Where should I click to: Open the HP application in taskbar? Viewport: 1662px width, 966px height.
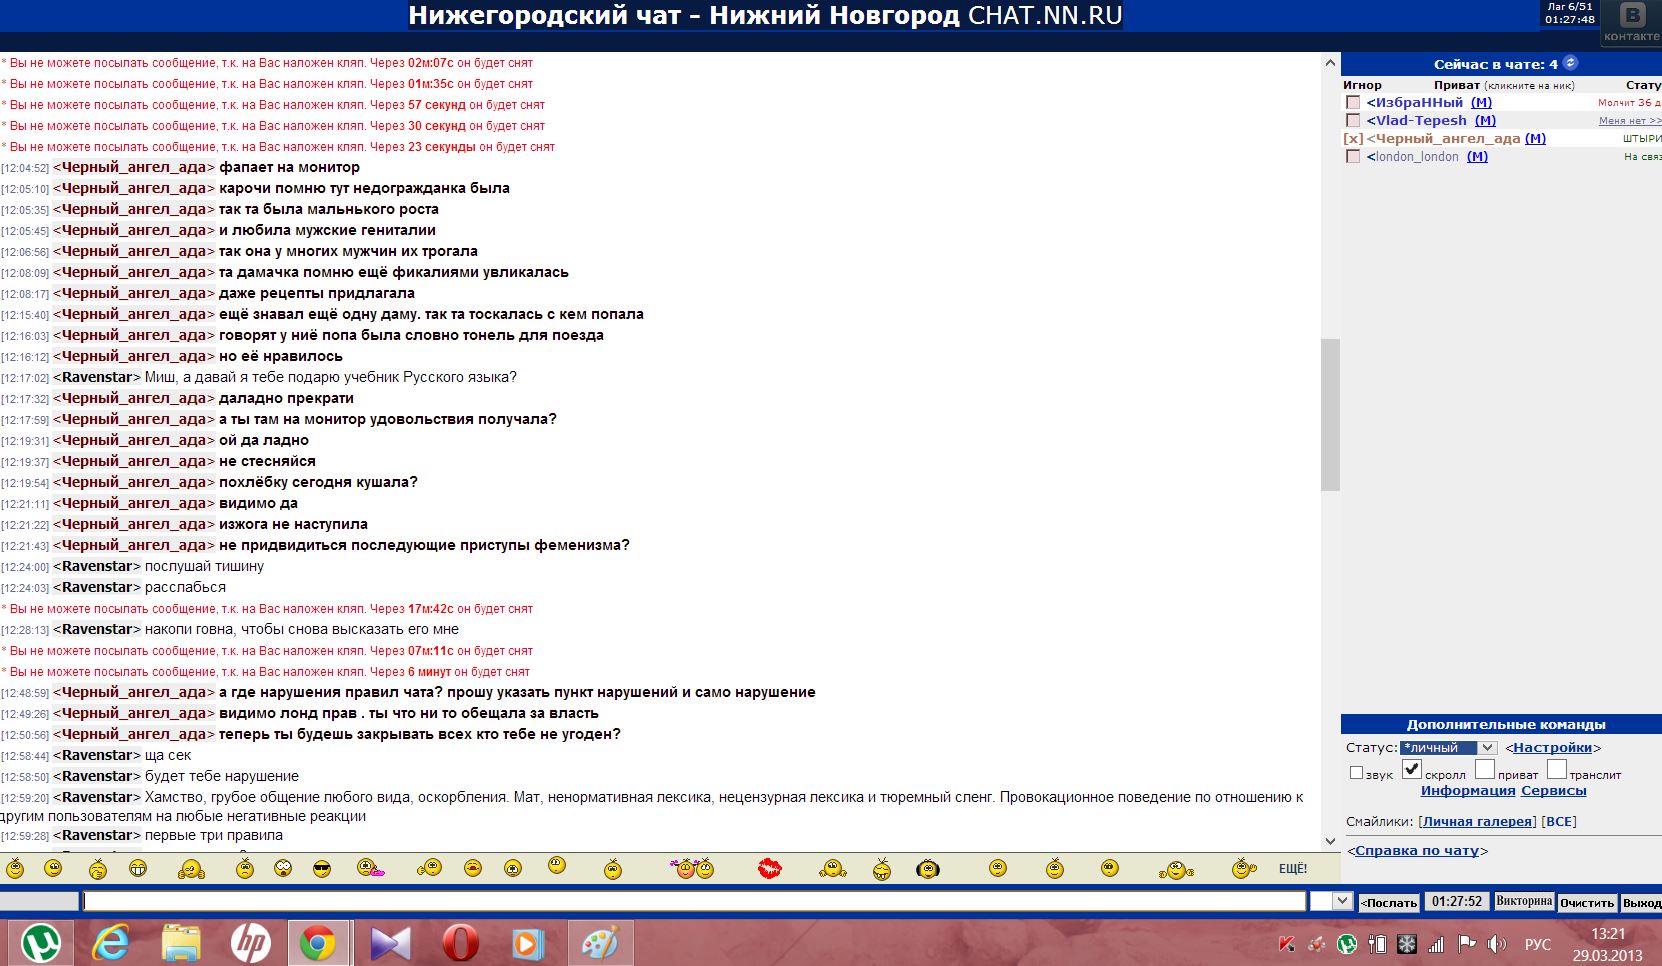tap(250, 943)
